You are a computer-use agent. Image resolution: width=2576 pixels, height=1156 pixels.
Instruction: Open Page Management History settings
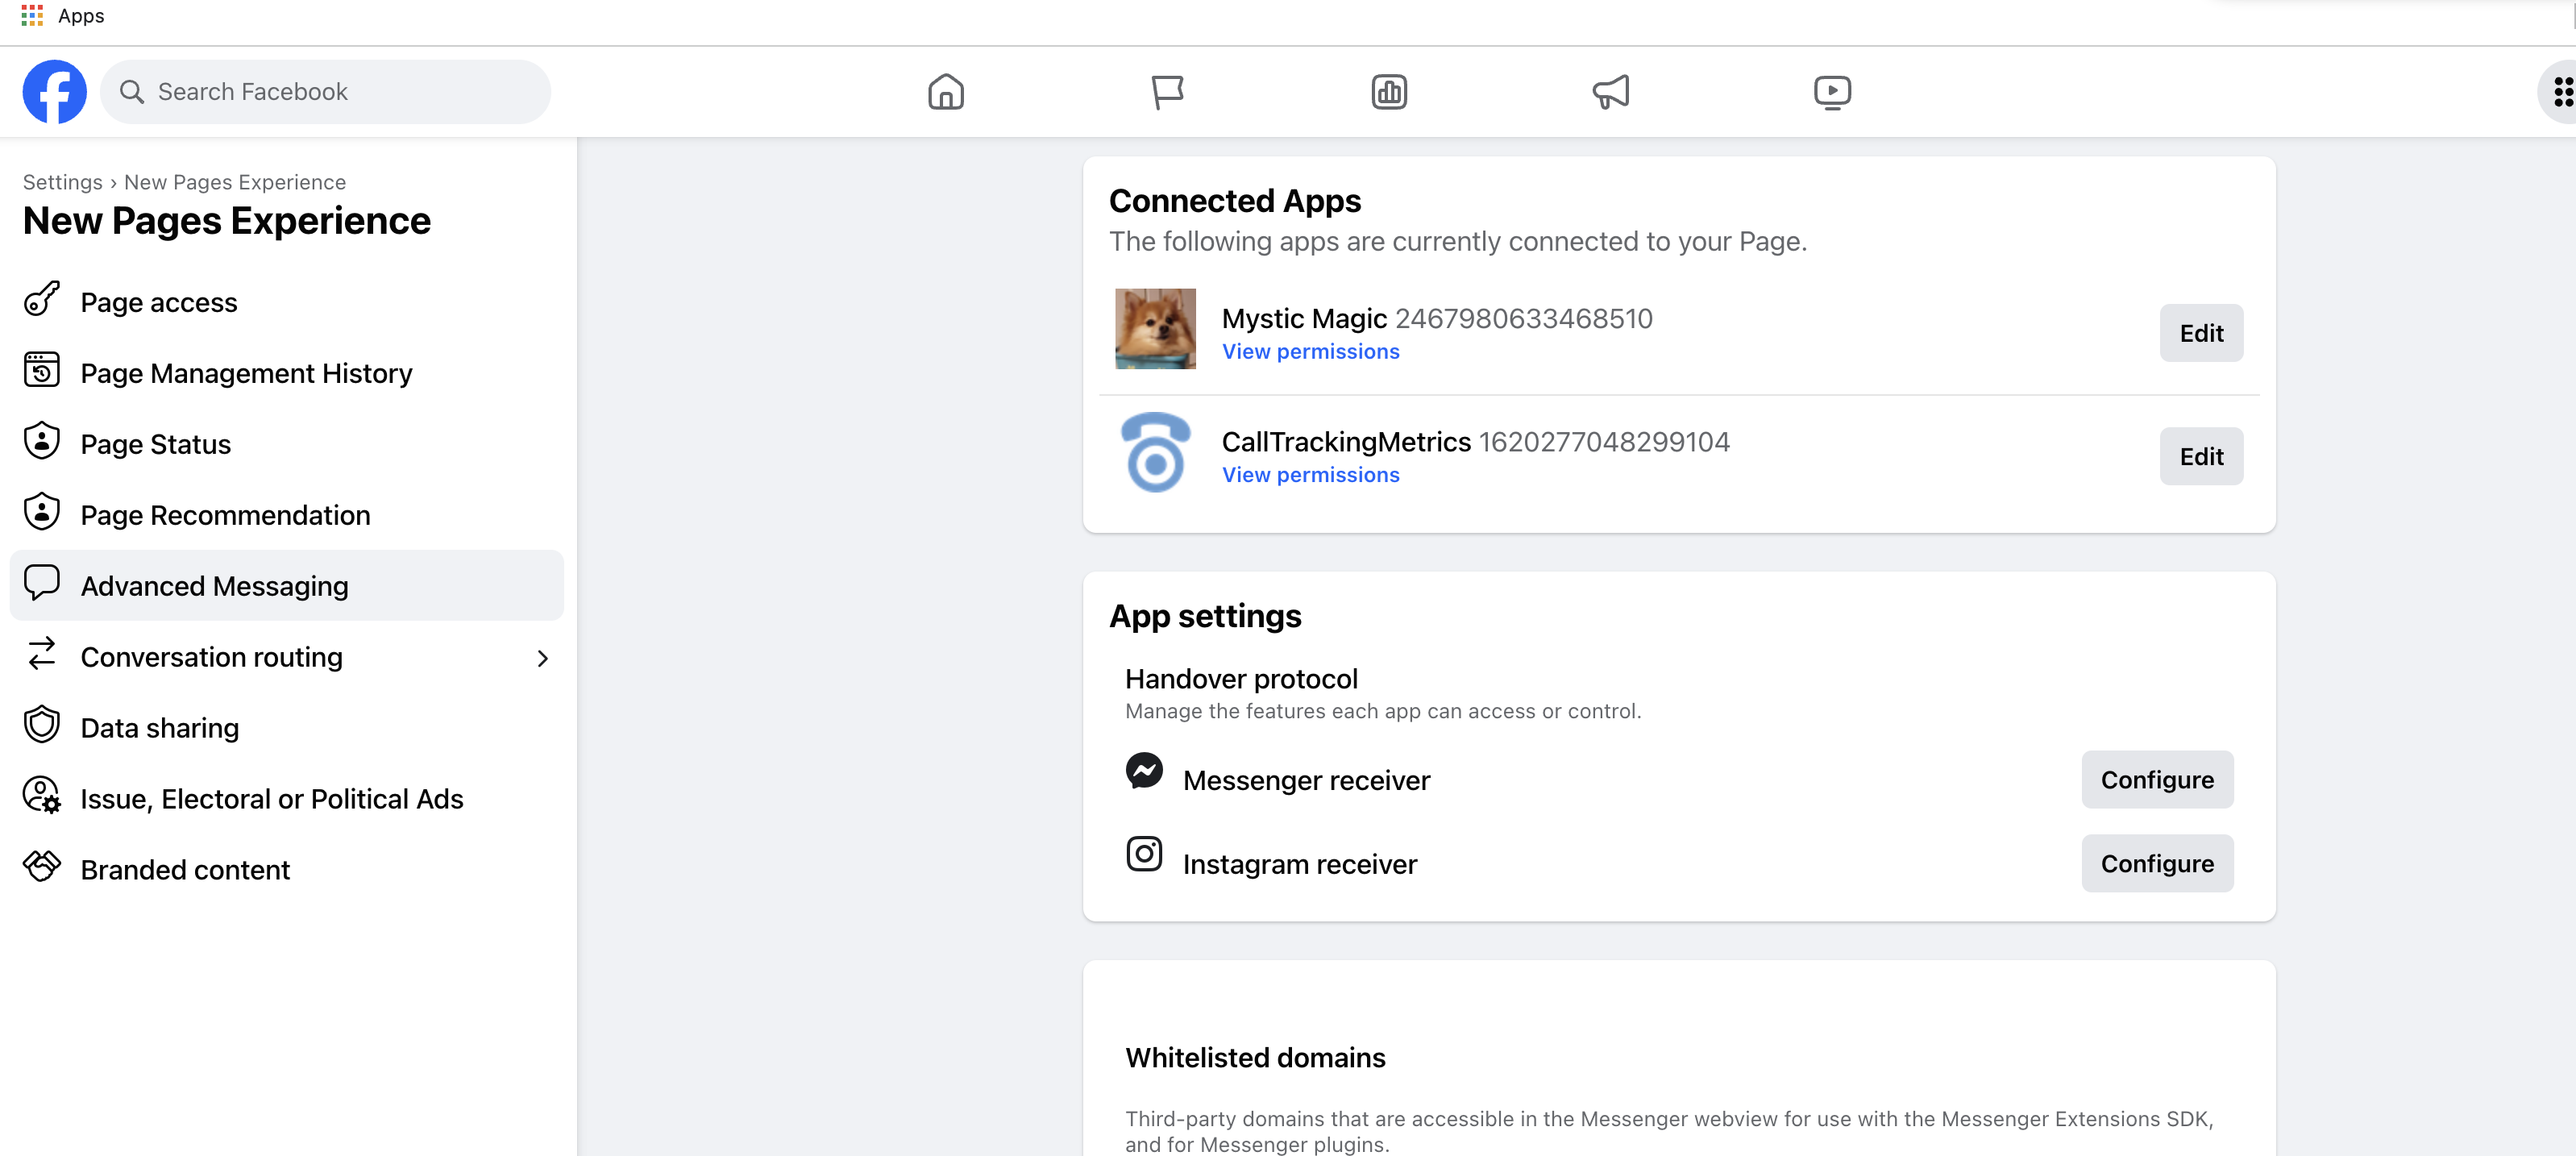coord(246,373)
